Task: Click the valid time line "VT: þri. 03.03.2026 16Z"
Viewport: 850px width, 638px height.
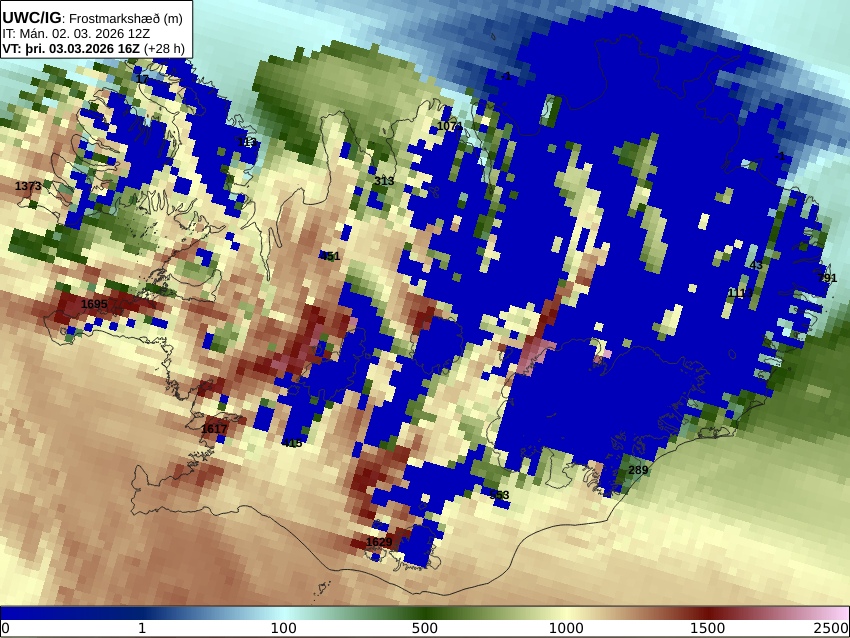Action: pyautogui.click(x=71, y=48)
